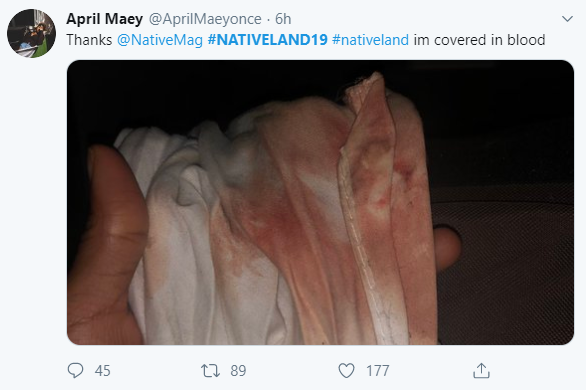Viewport: 586px width, 390px height.
Task: Open the 6h timestamp permalink
Action: click(283, 19)
